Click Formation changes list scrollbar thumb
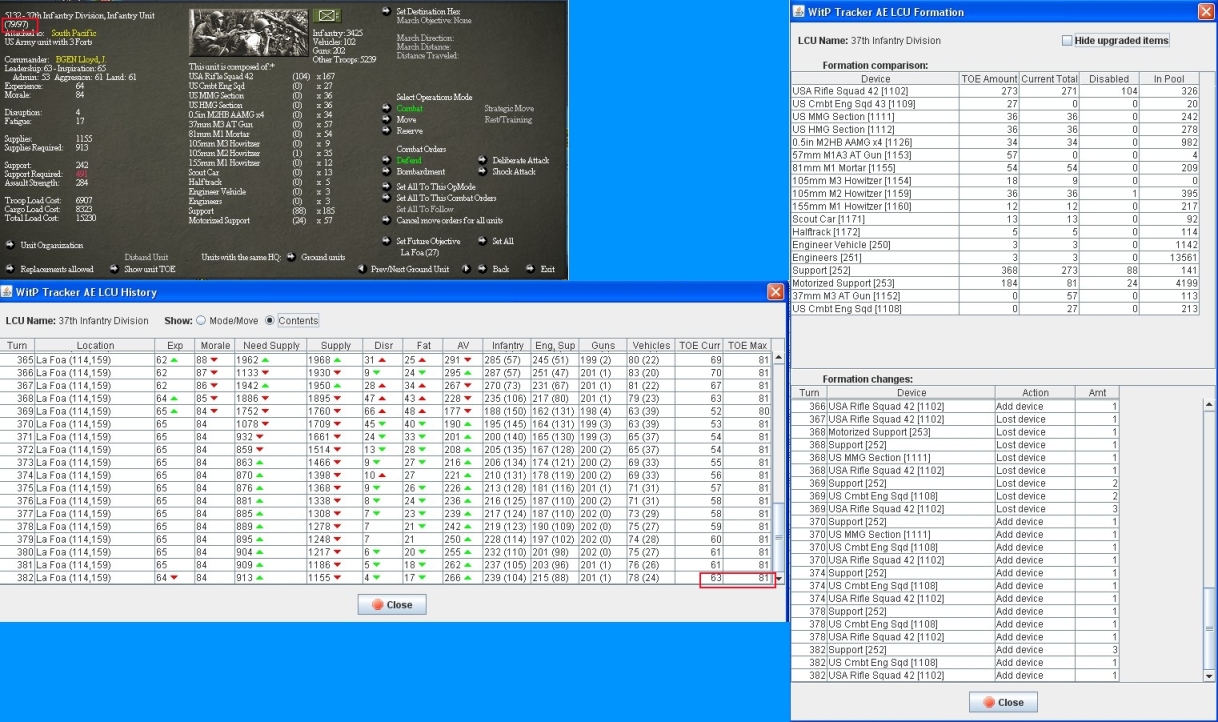This screenshot has height=722, width=1218. (x=1210, y=627)
